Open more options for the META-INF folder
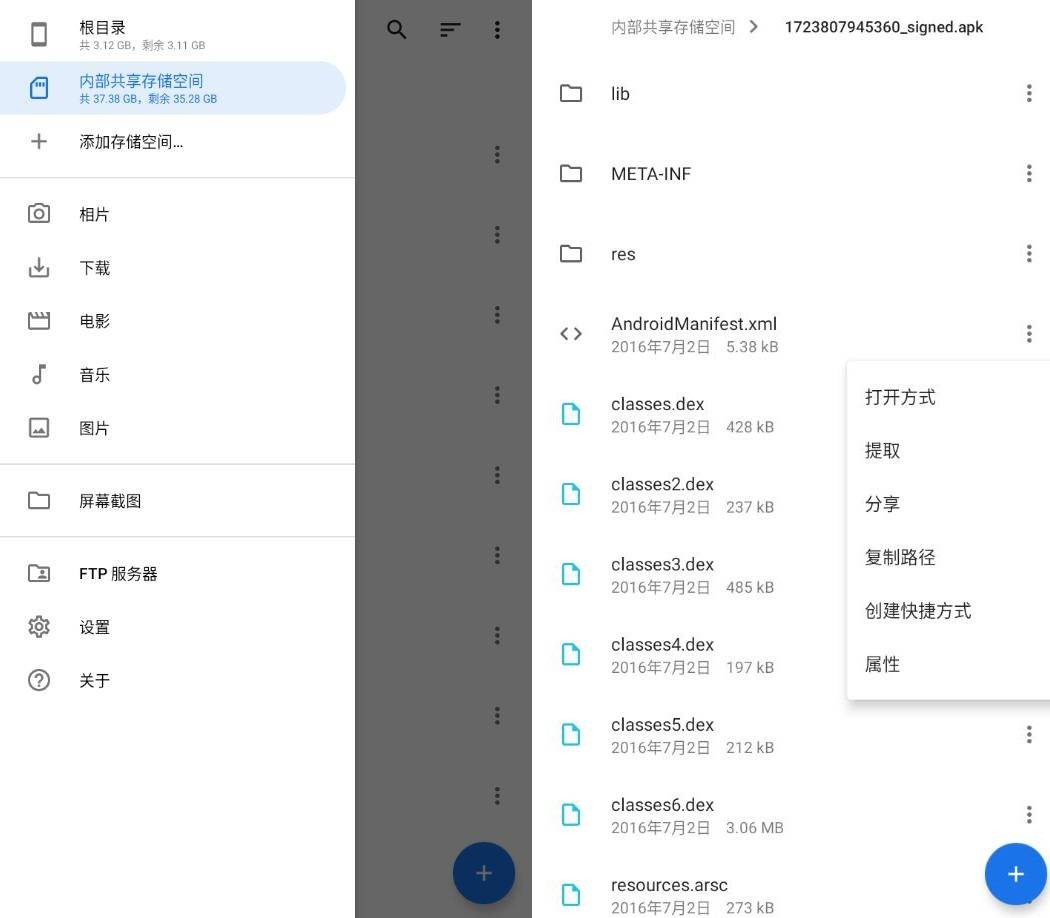 1028,174
